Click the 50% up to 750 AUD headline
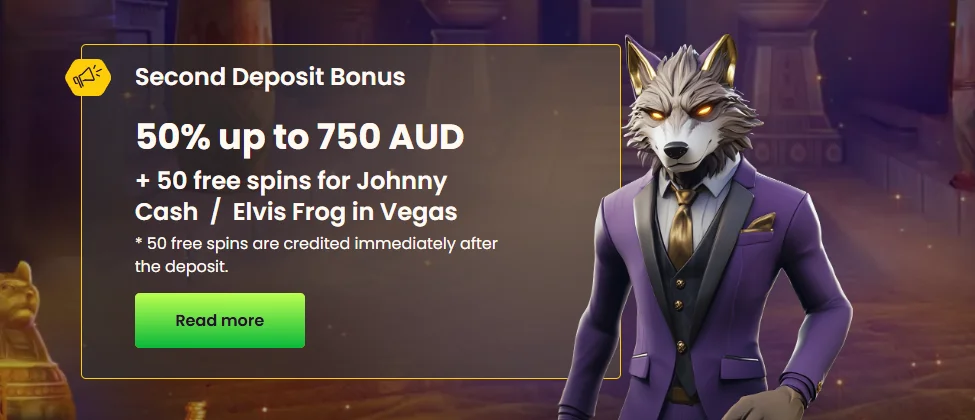975x420 pixels. [x=300, y=138]
